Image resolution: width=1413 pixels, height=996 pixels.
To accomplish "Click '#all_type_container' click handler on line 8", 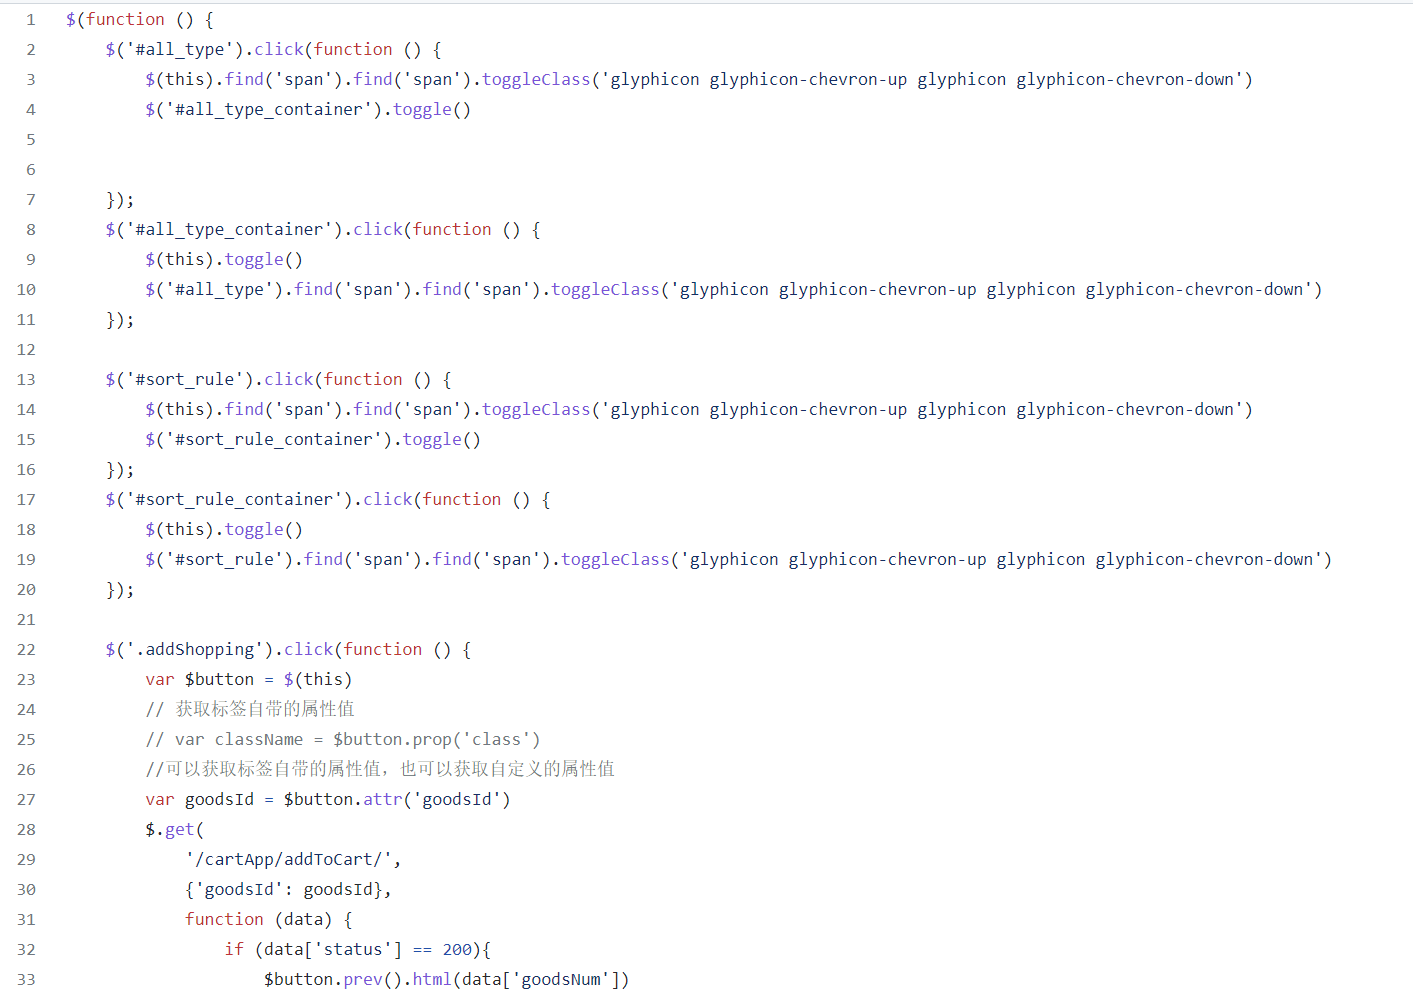I will [x=323, y=230].
